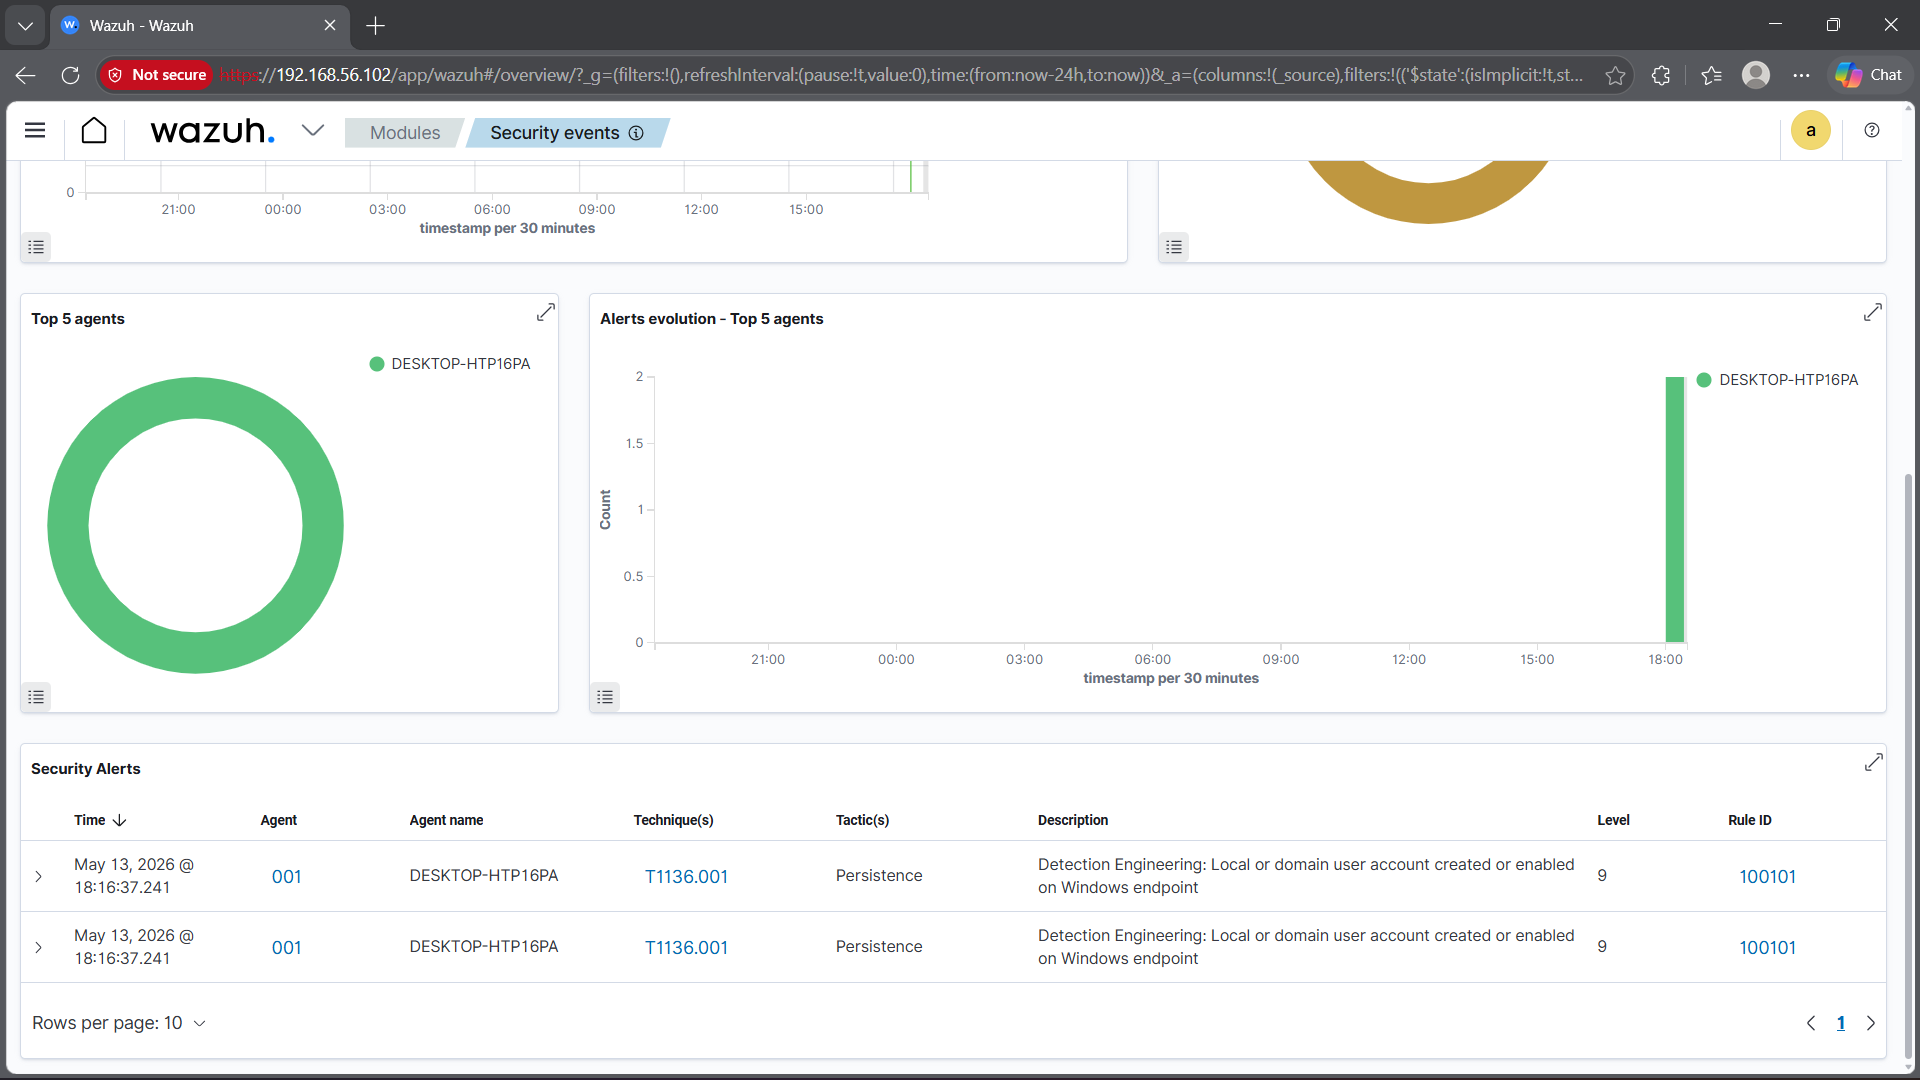Viewport: 1920px width, 1080px height.
Task: Open rule 100101 link in first row
Action: (1767, 876)
